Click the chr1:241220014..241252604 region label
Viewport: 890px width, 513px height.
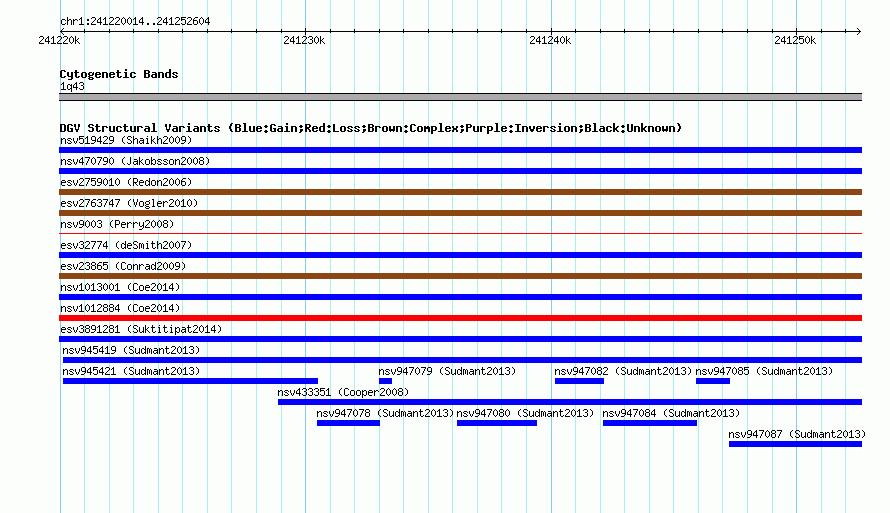[135, 21]
